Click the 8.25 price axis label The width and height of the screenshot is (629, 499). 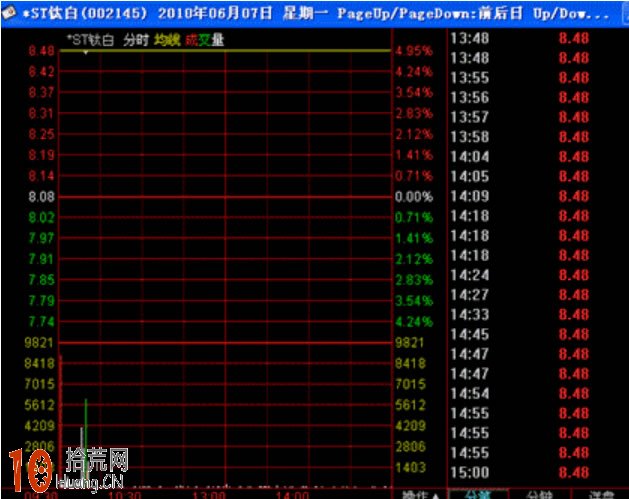(41, 134)
